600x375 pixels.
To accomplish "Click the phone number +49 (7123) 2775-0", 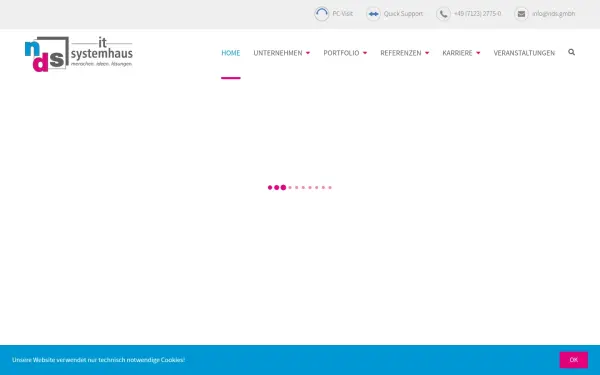I will pos(477,14).
